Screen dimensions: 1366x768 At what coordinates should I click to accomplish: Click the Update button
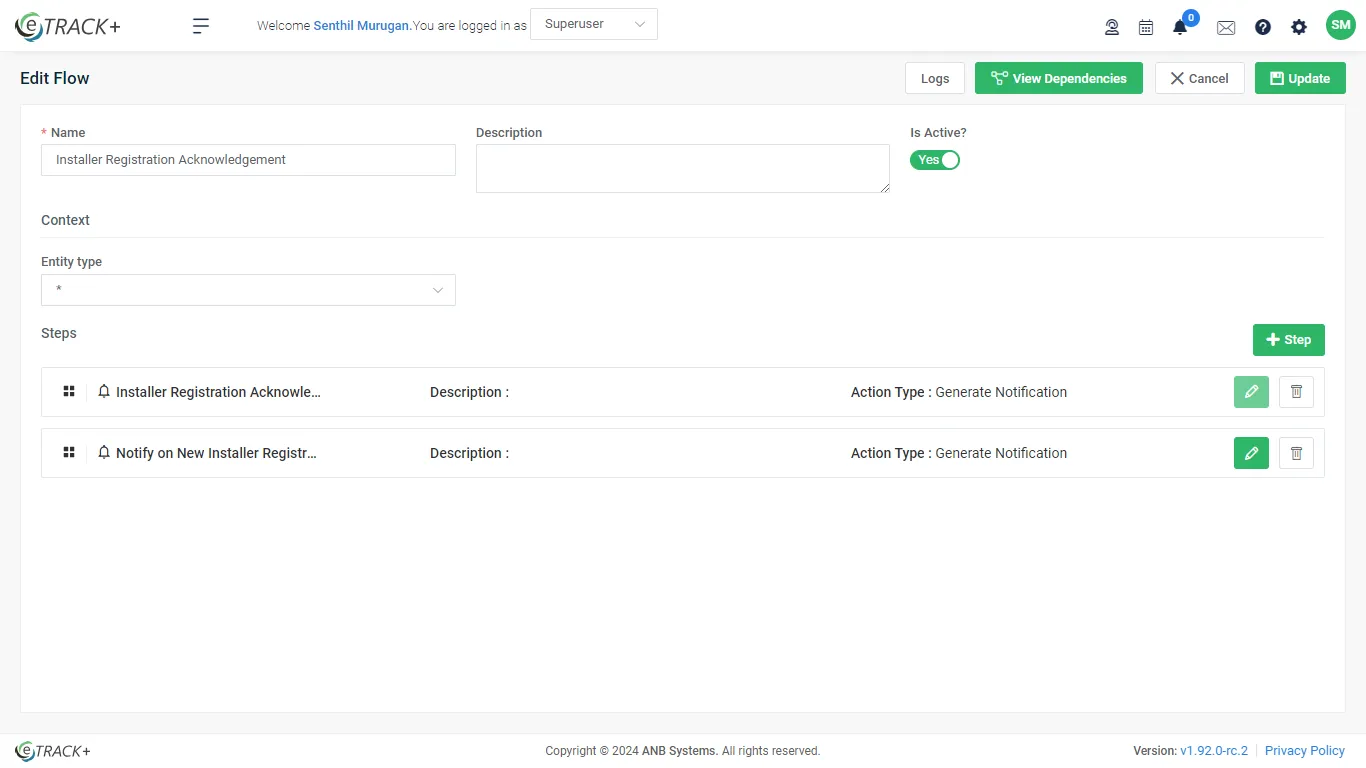tap(1300, 78)
